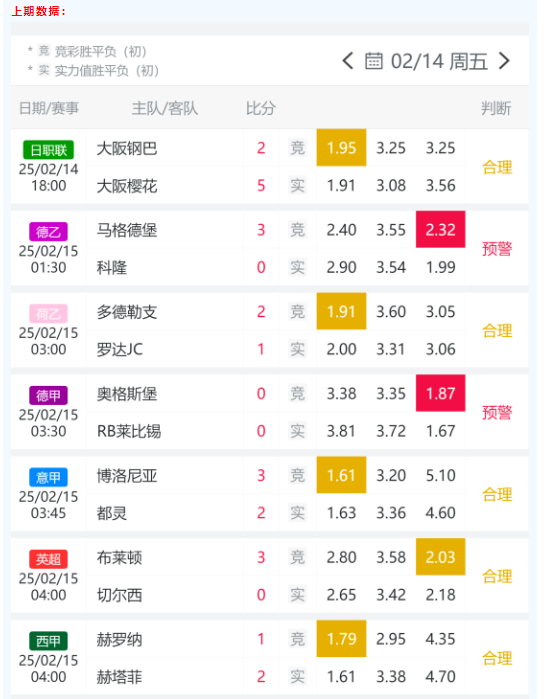This screenshot has width=547, height=699.
Task: Click the 德乙 league badge
Action: coord(48,232)
